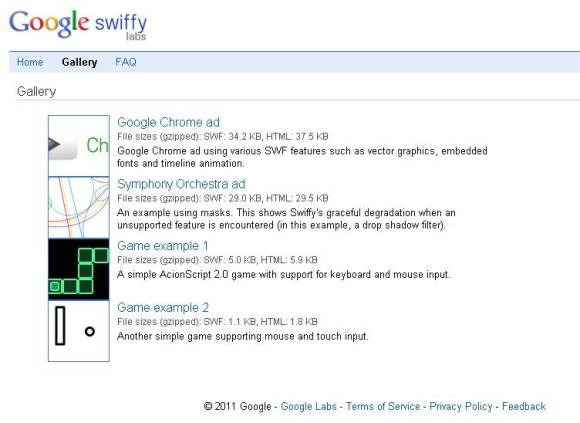The width and height of the screenshot is (580, 423).
Task: Open the Symphony Orchestra ad title link
Action: click(181, 184)
